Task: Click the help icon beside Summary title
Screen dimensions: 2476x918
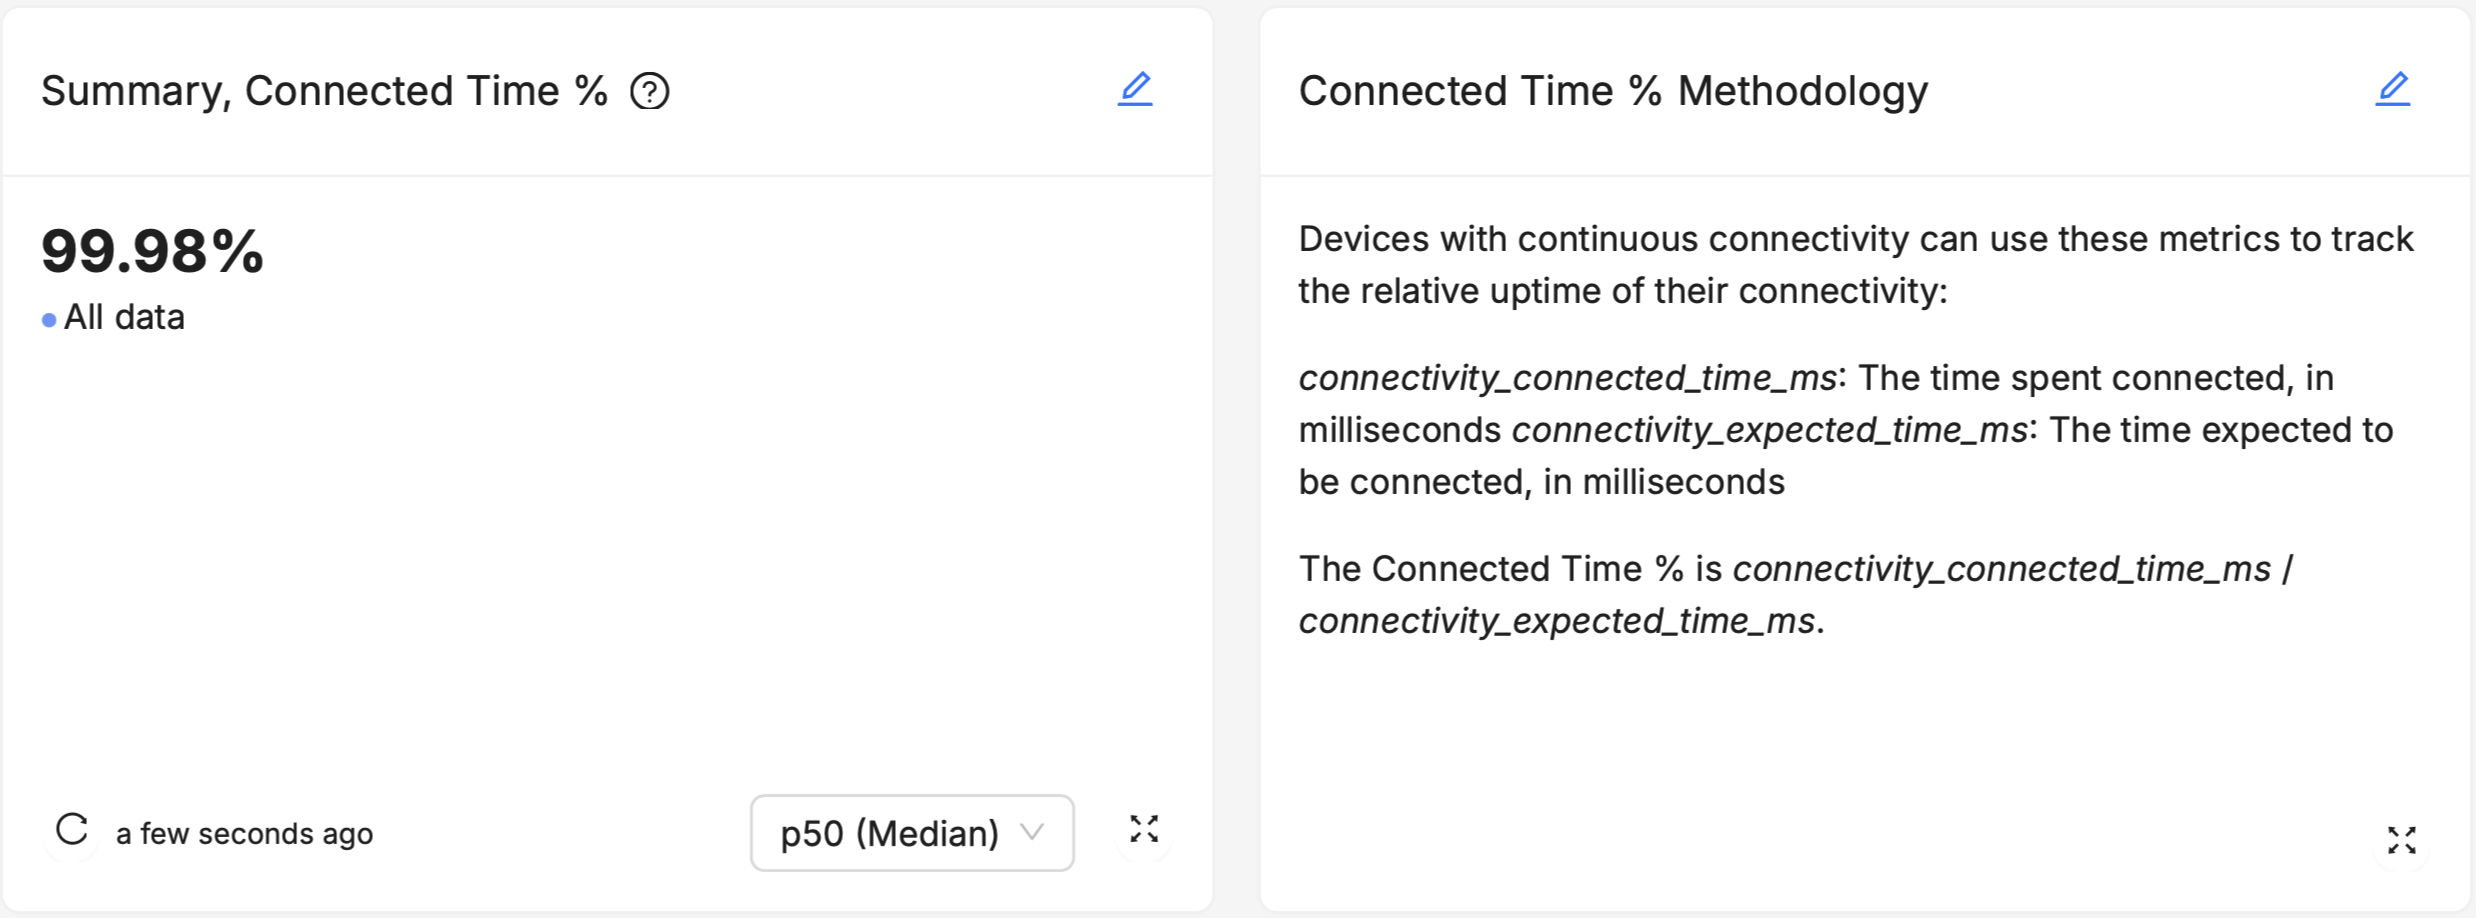Action: [649, 92]
